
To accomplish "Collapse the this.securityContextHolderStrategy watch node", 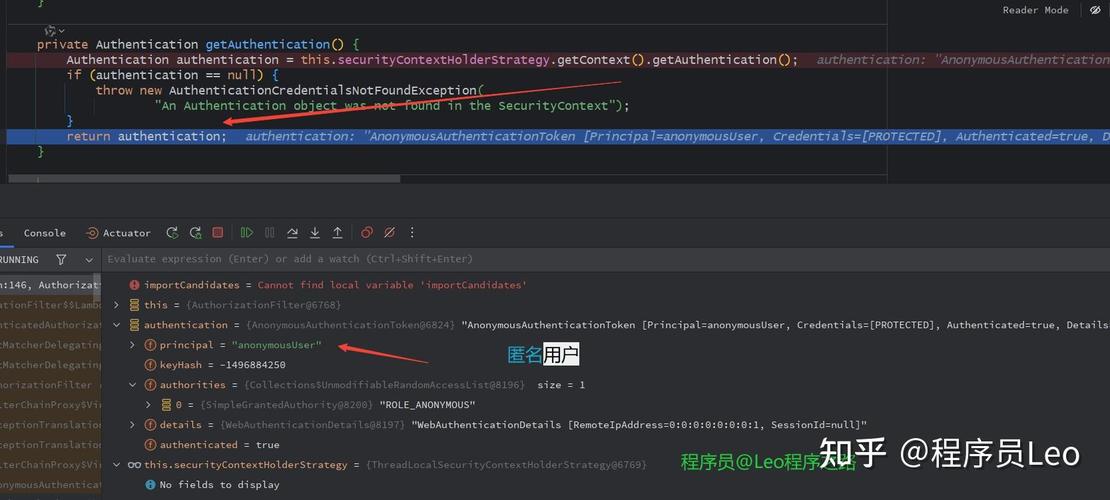I will [117, 465].
